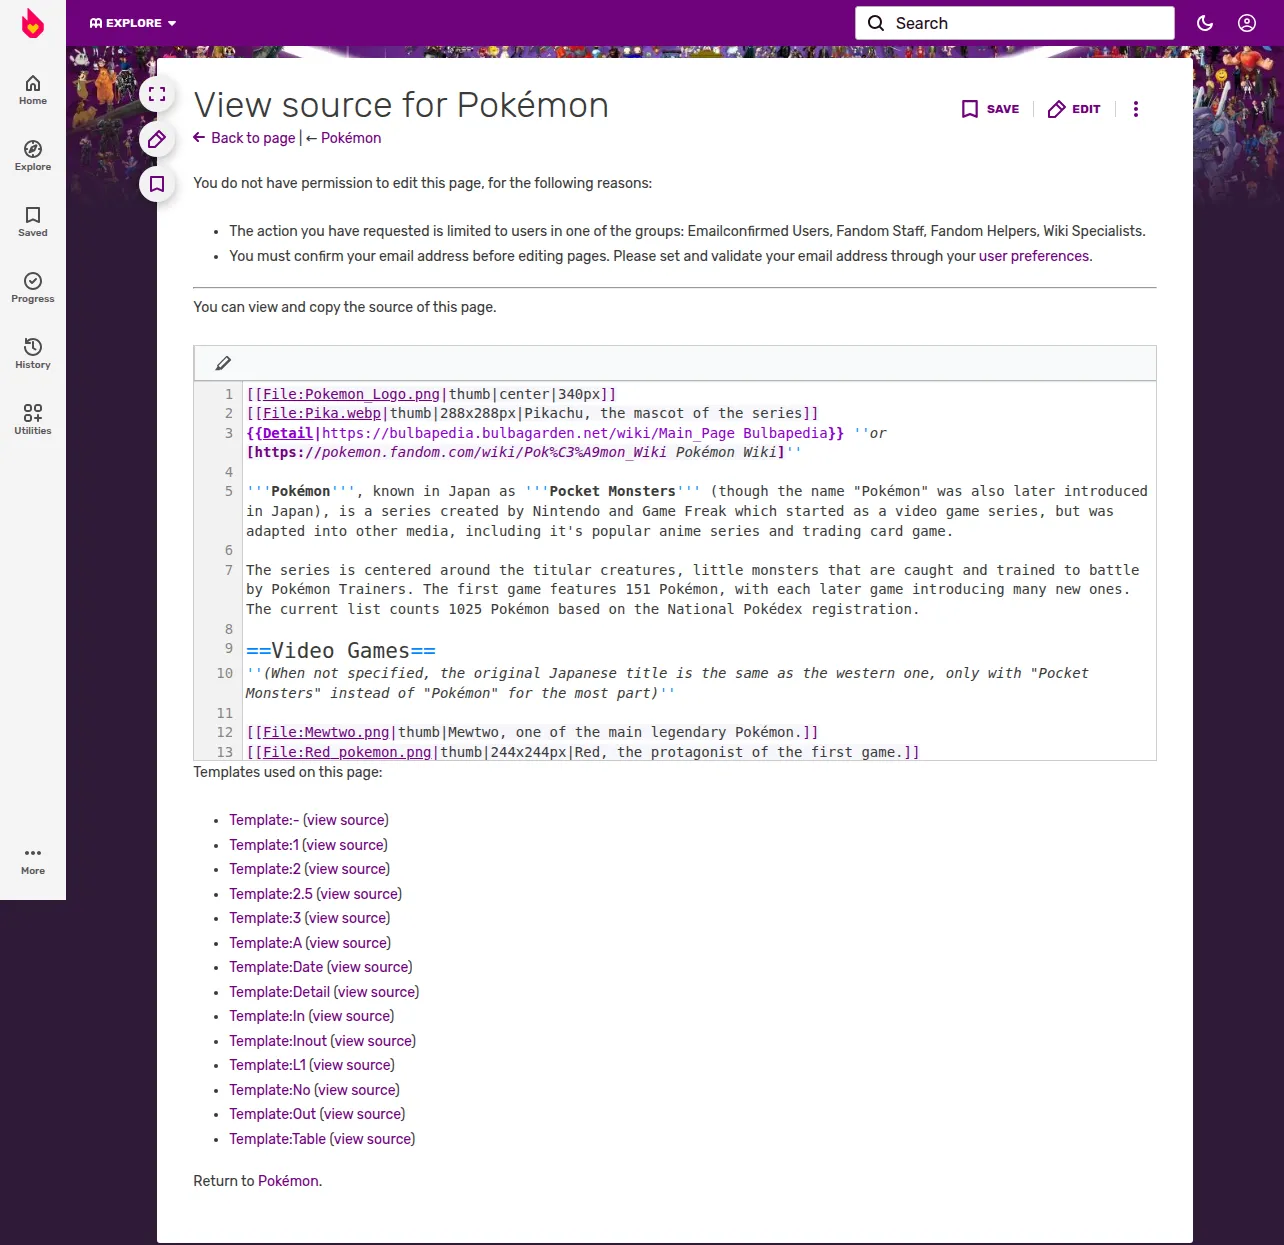Image resolution: width=1284 pixels, height=1245 pixels.
Task: Click the Fandom flame logo
Action: pos(33,23)
